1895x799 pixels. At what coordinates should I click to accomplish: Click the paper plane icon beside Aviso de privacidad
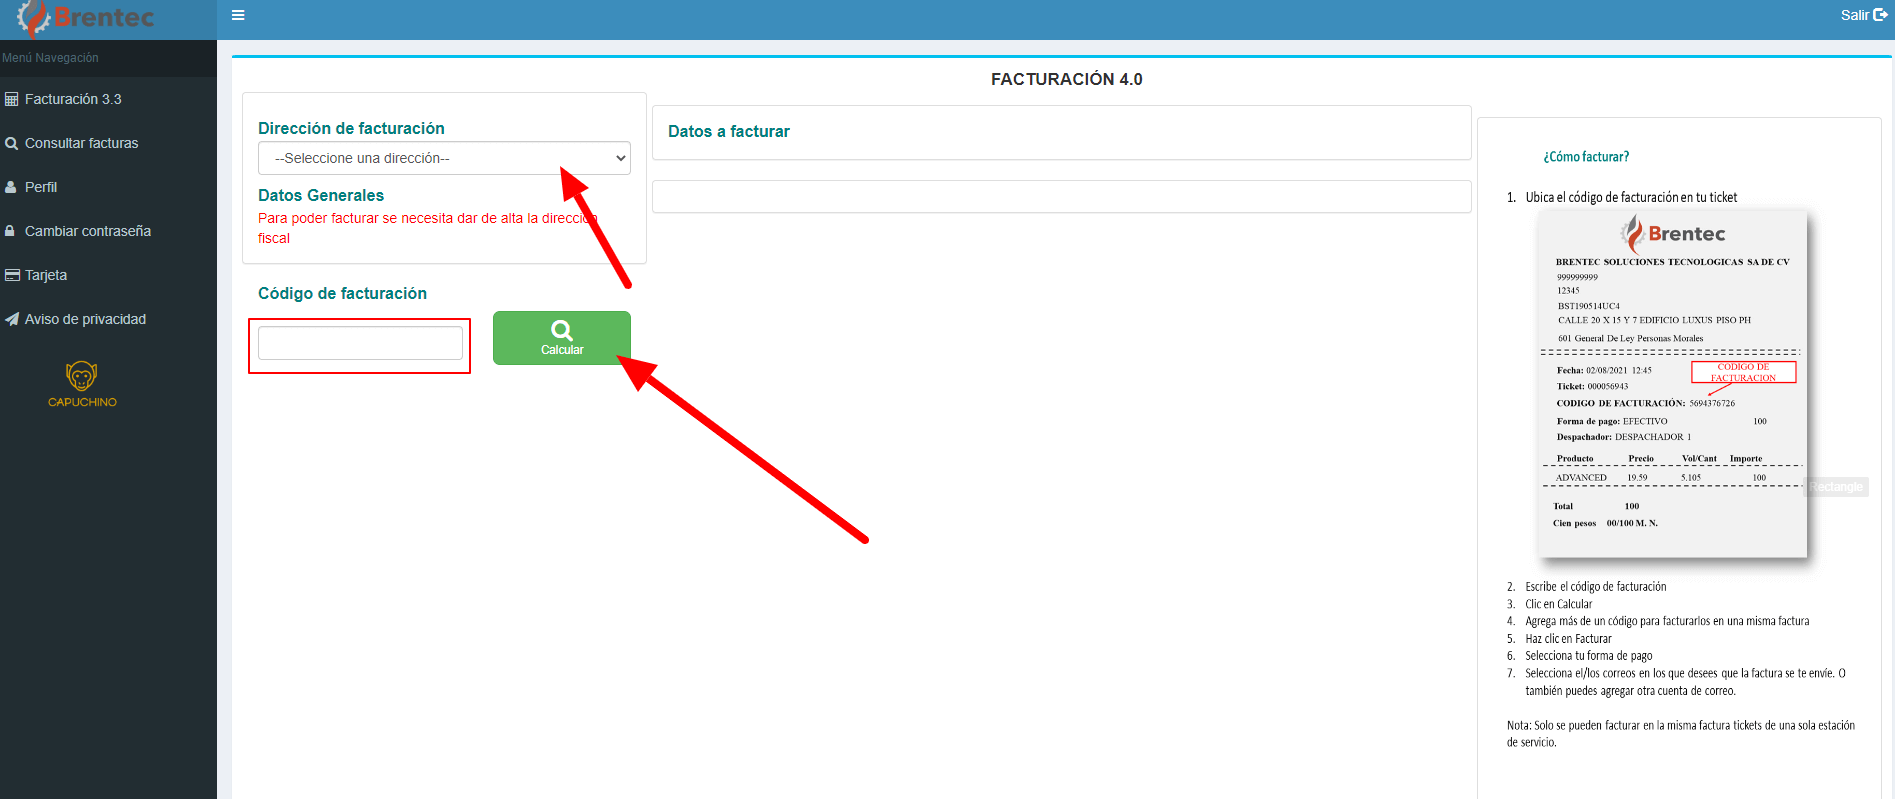click(12, 319)
